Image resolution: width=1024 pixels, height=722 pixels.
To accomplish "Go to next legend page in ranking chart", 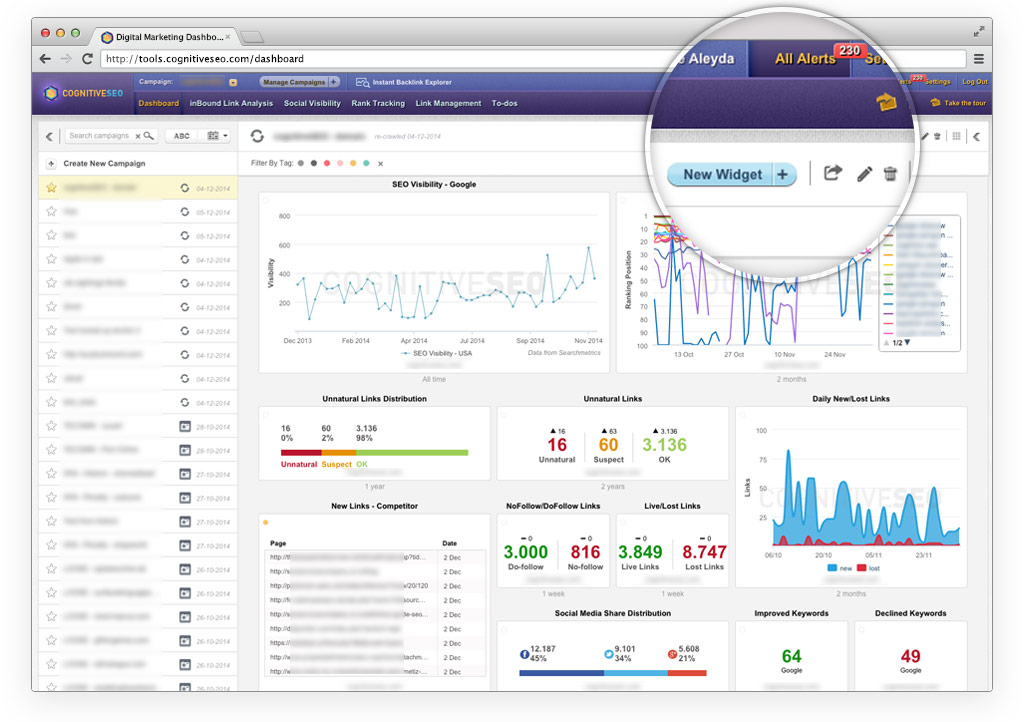I will click(907, 342).
